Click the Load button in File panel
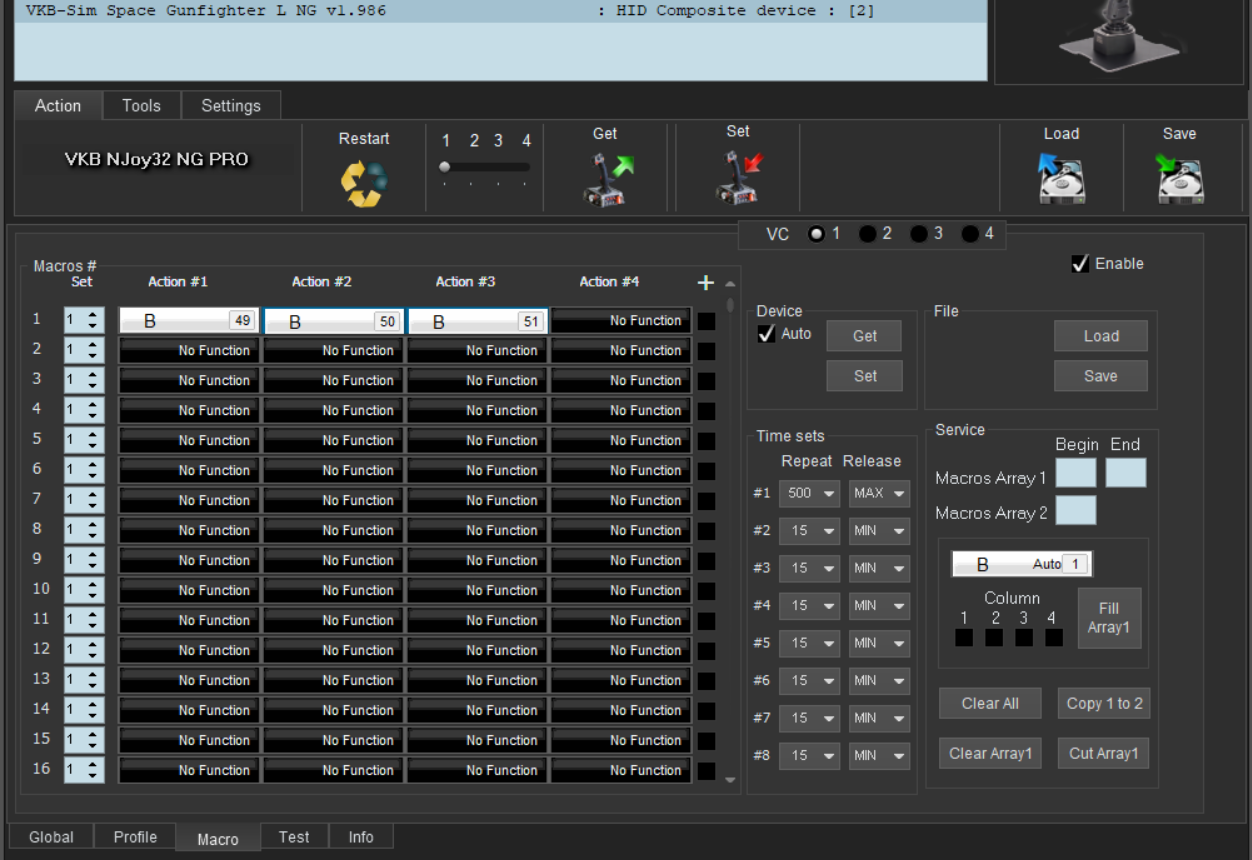1252x860 pixels. 1101,336
